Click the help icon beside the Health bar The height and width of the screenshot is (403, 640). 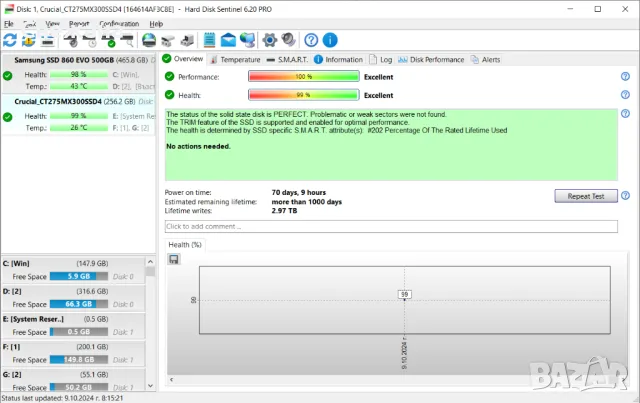[x=625, y=95]
